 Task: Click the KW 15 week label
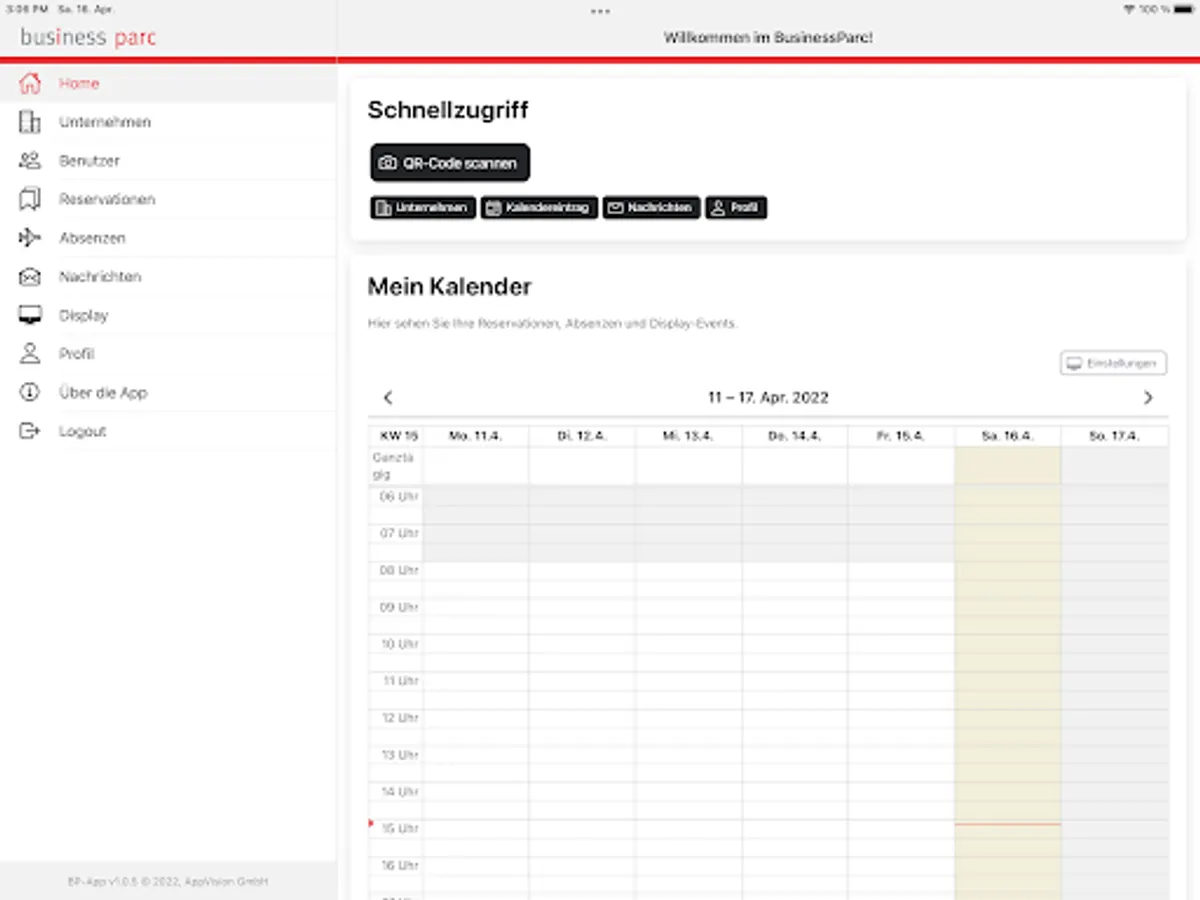pyautogui.click(x=398, y=437)
